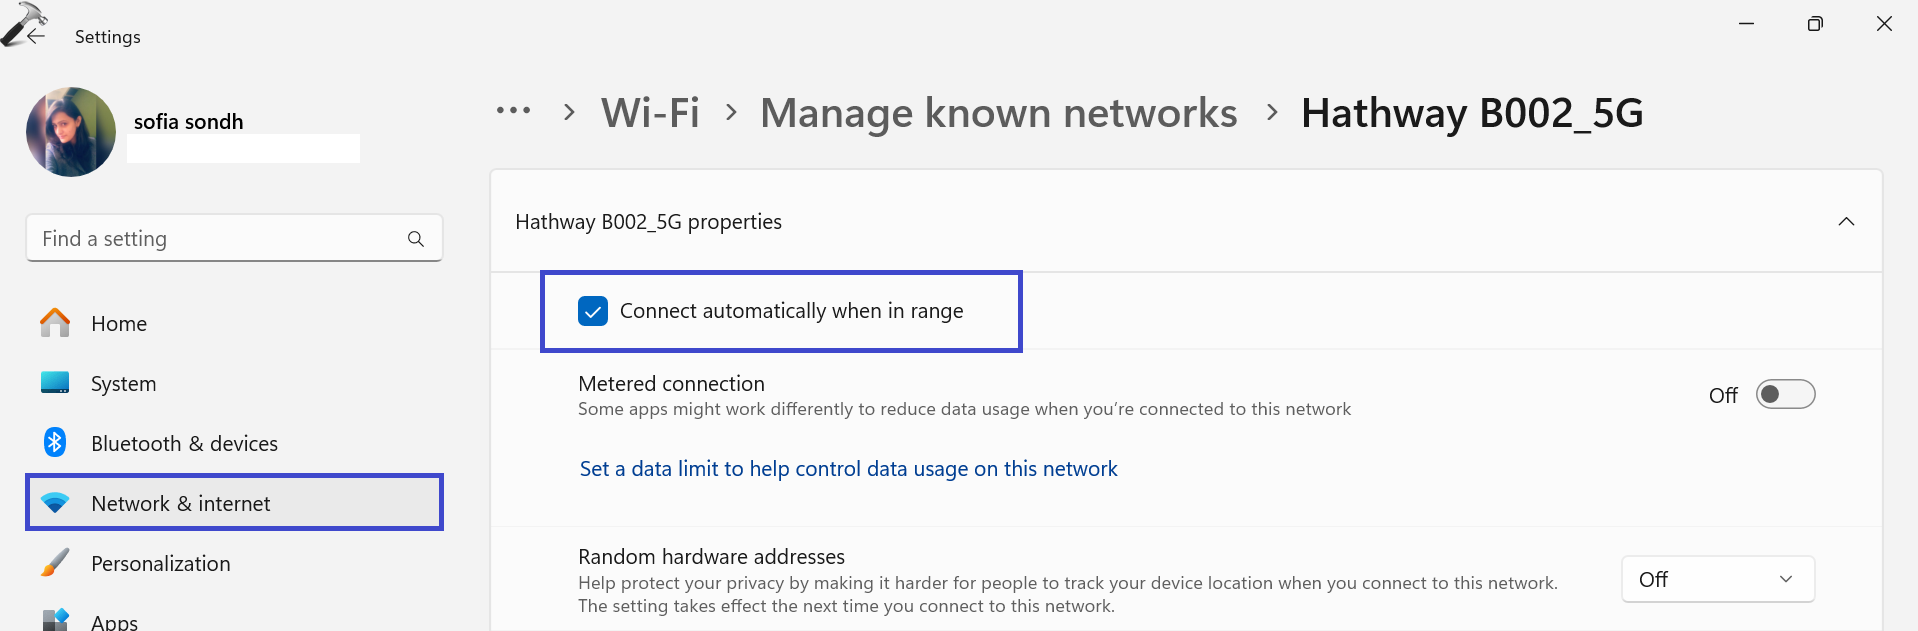Click the sofia sondh profile picture

pos(71,132)
